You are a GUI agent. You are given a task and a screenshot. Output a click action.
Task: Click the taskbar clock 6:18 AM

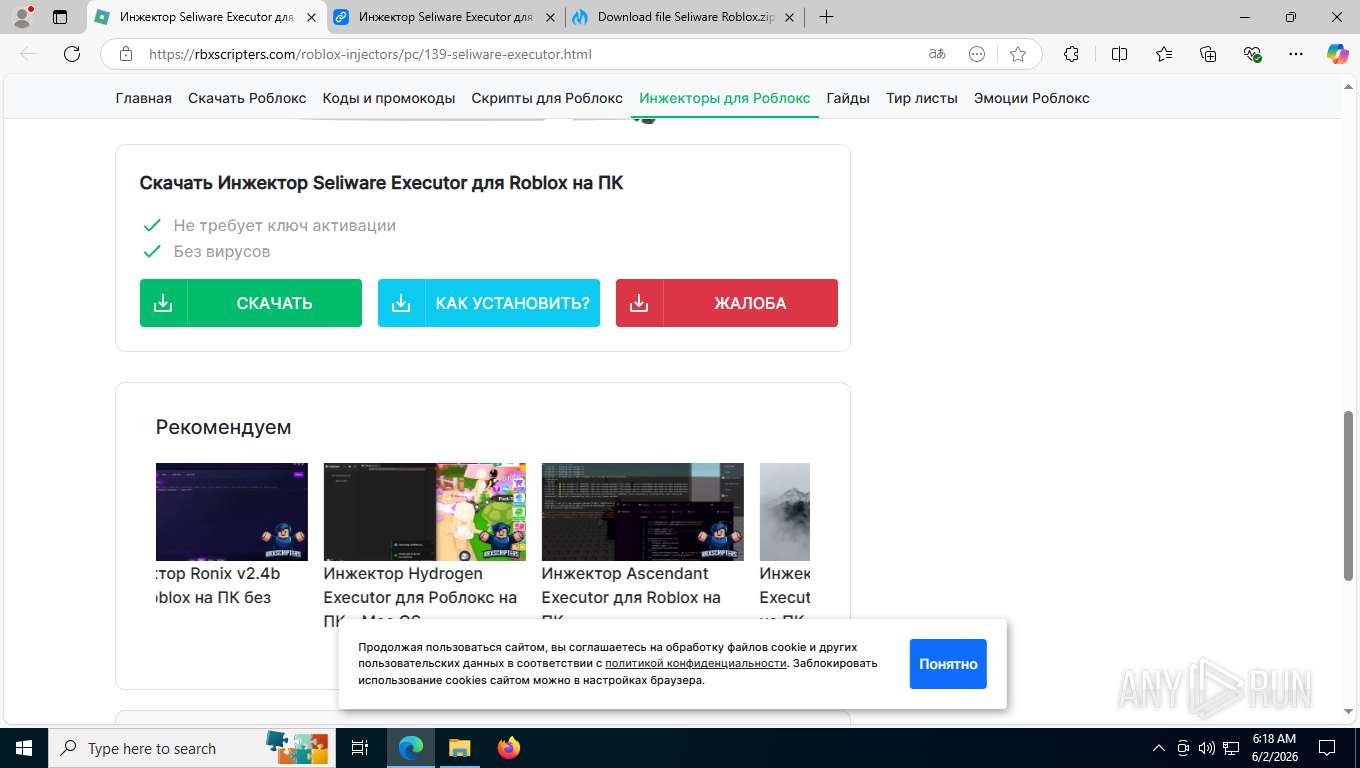click(1274, 748)
